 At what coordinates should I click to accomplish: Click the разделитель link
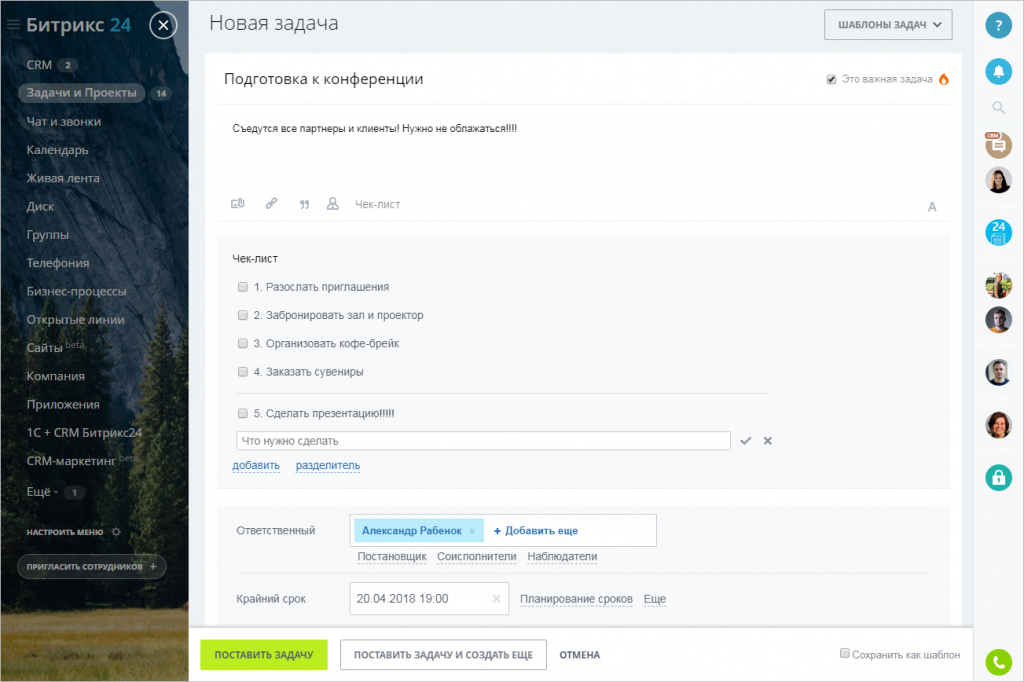328,465
